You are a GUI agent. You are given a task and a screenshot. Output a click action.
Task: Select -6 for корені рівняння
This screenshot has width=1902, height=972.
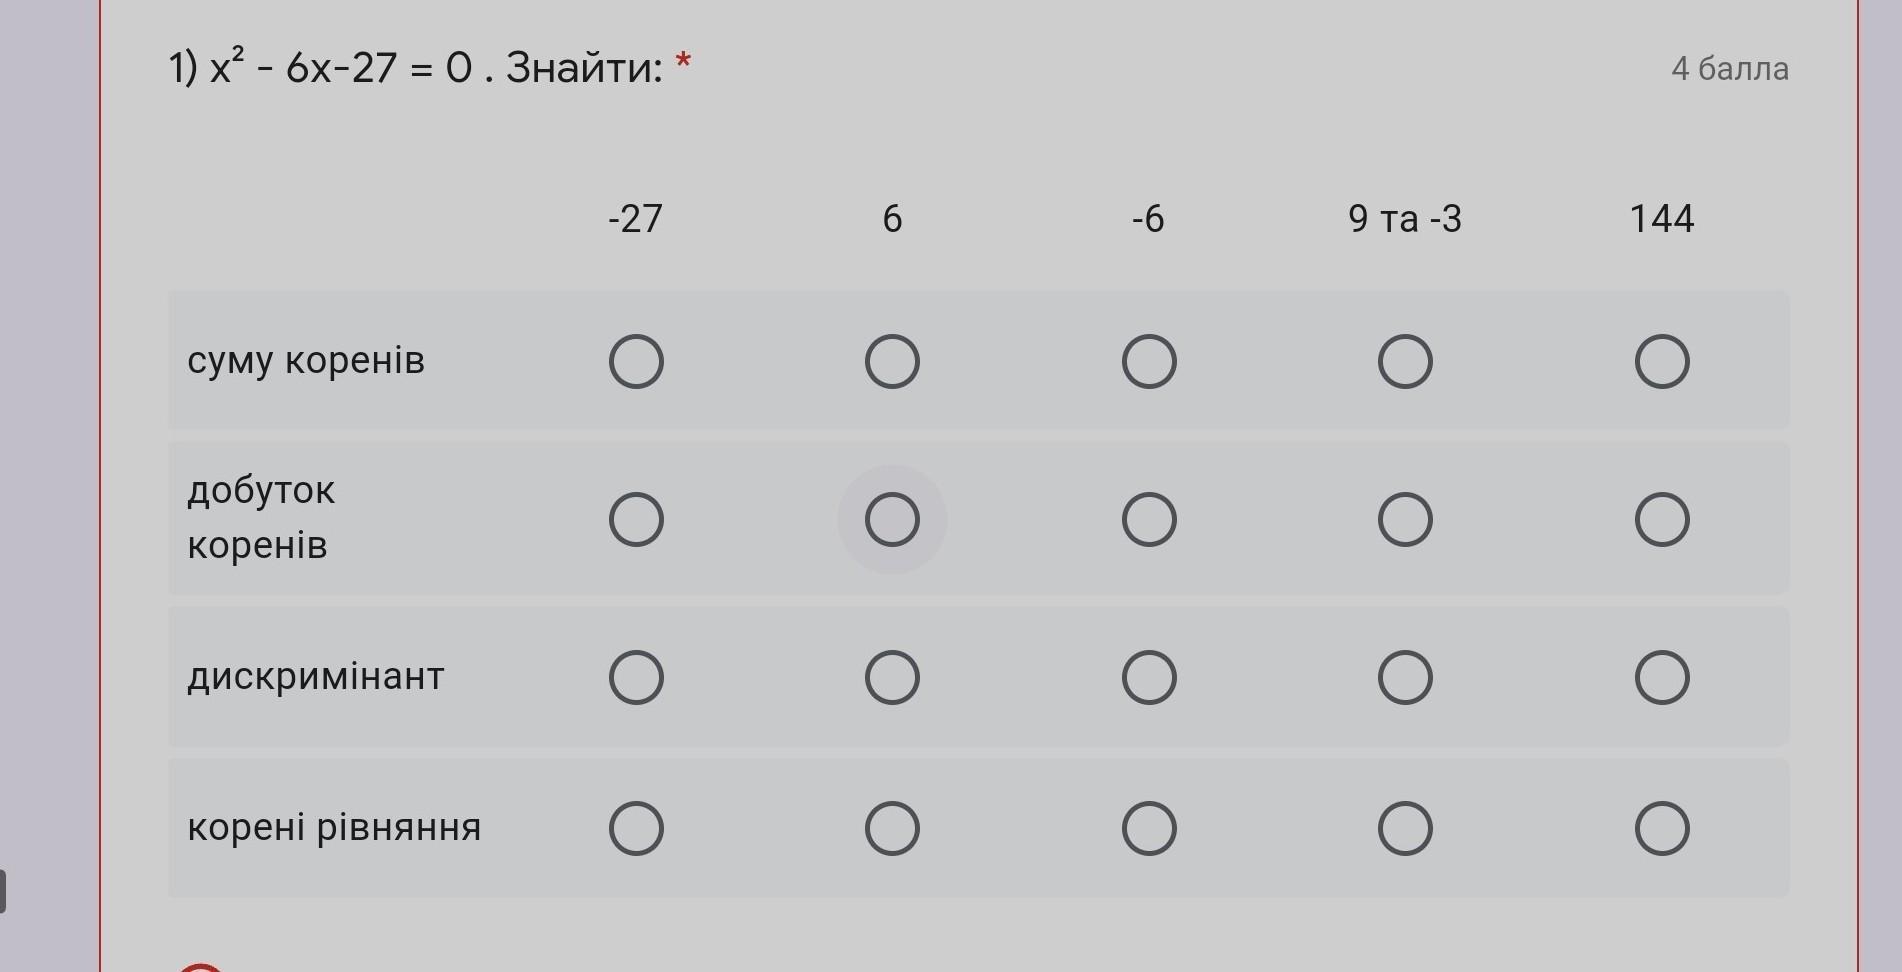pyautogui.click(x=1149, y=828)
